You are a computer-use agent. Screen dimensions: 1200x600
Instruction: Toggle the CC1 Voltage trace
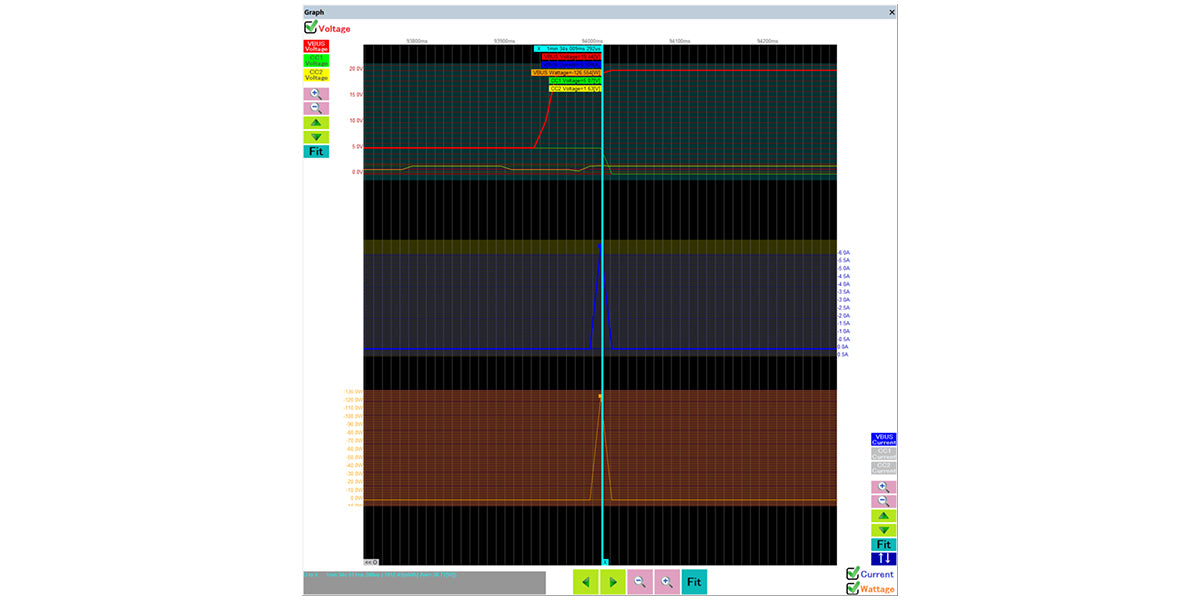coord(316,60)
